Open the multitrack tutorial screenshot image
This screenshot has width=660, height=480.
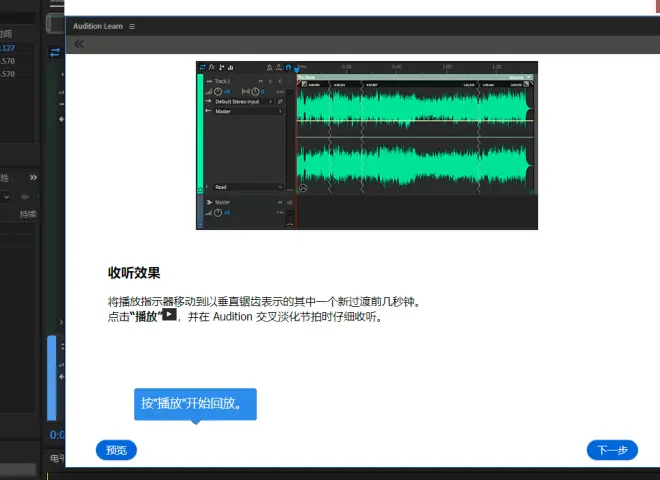click(367, 145)
